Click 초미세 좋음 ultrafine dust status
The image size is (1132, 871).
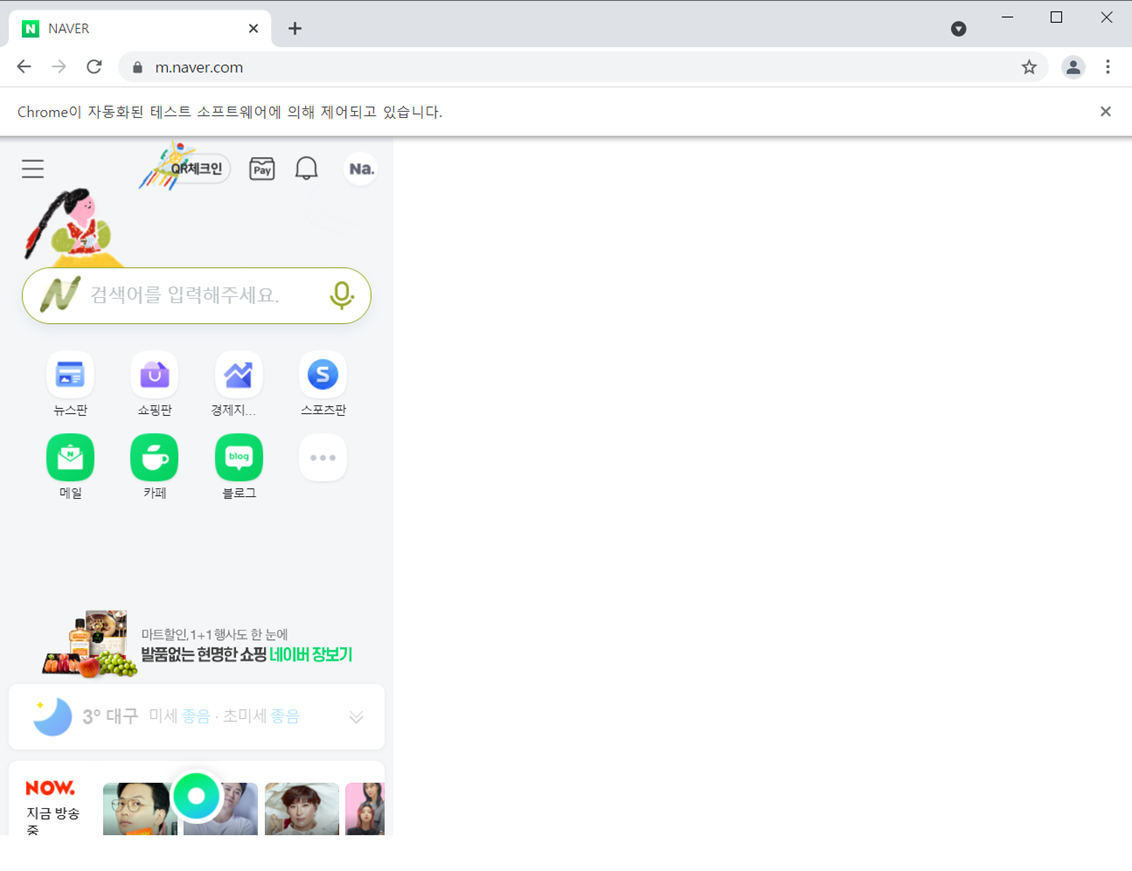pos(261,716)
